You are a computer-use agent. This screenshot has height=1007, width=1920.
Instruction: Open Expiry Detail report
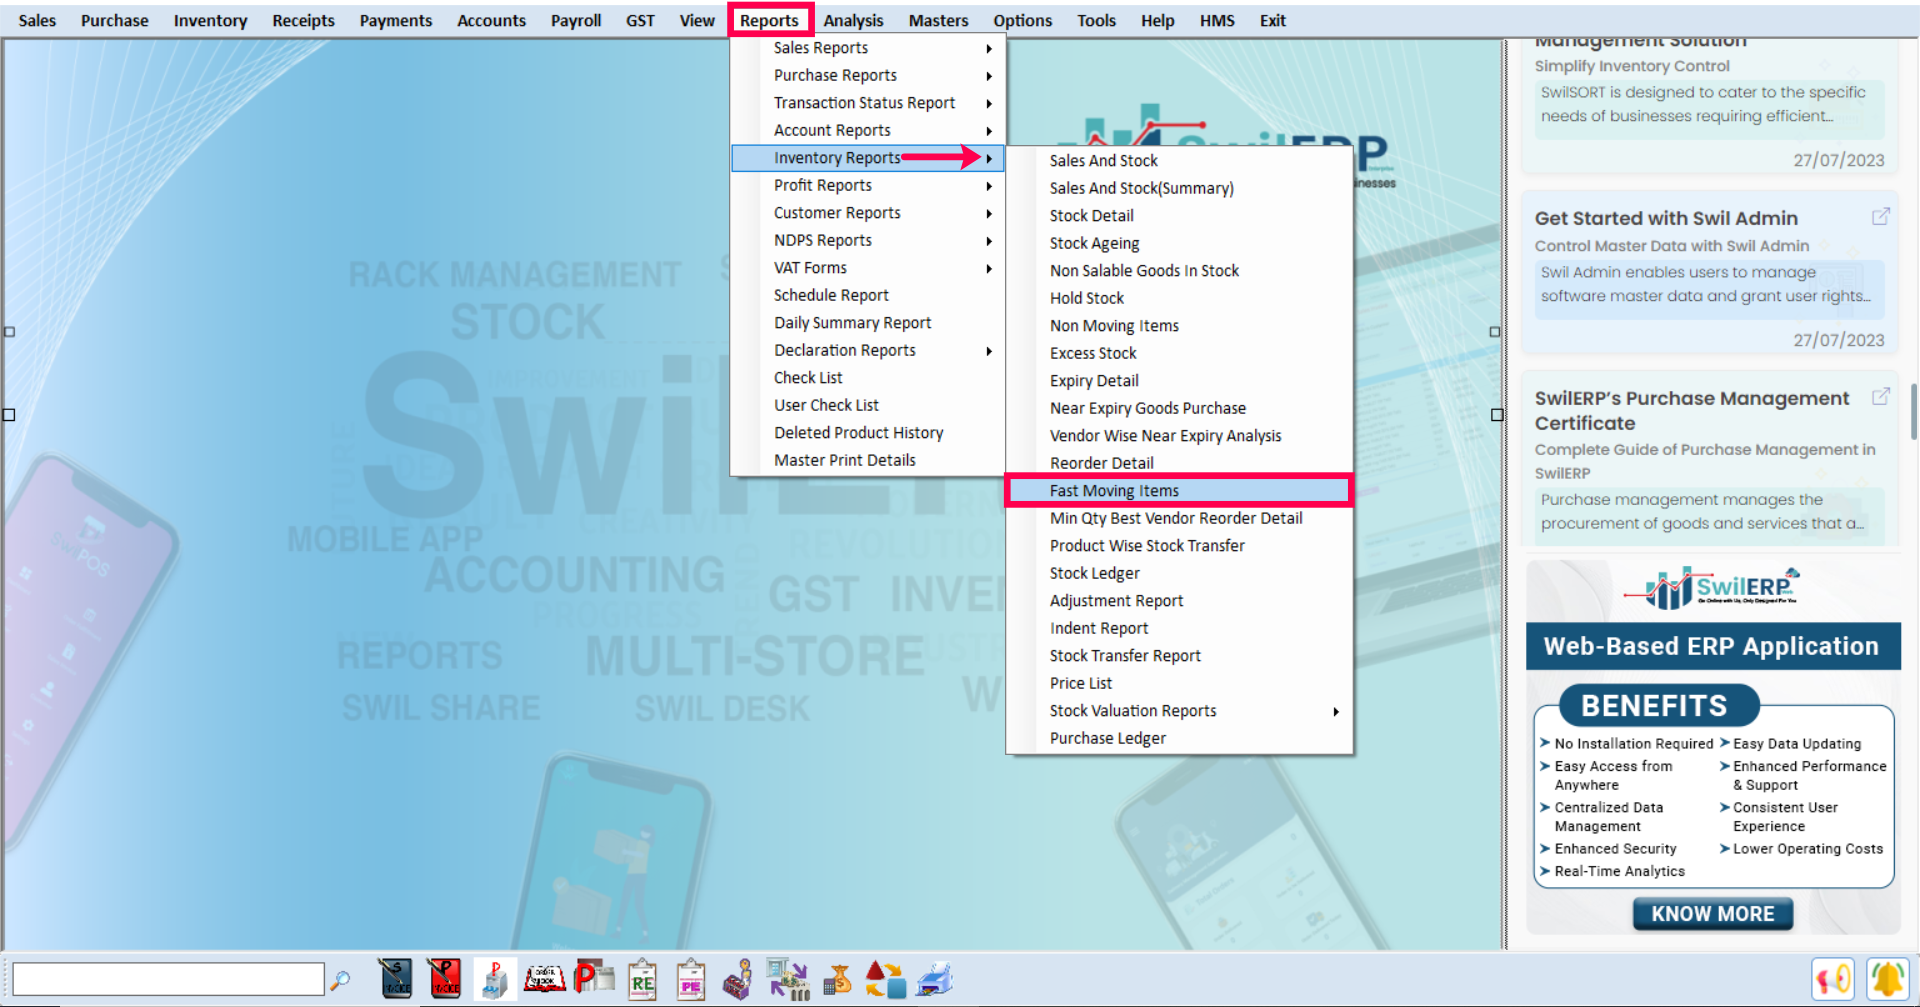click(1180, 381)
